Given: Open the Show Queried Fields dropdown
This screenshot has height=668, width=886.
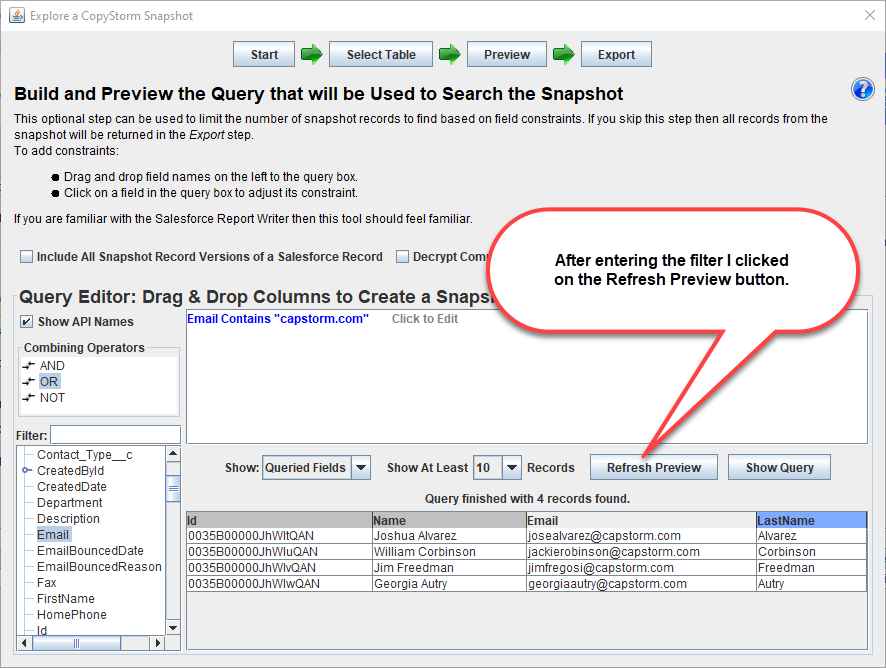Looking at the screenshot, I should click(361, 467).
